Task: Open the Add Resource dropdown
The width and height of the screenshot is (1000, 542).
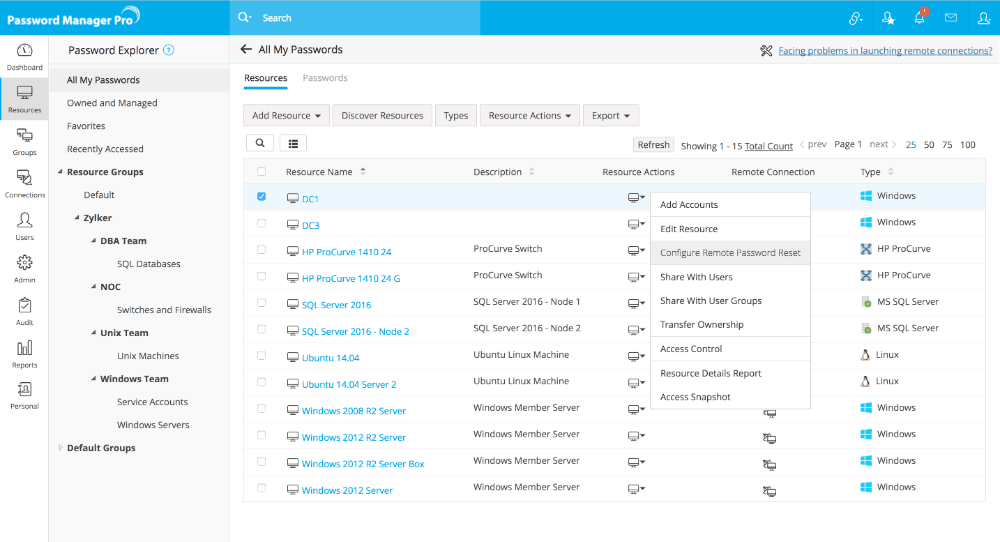Action: click(x=286, y=116)
